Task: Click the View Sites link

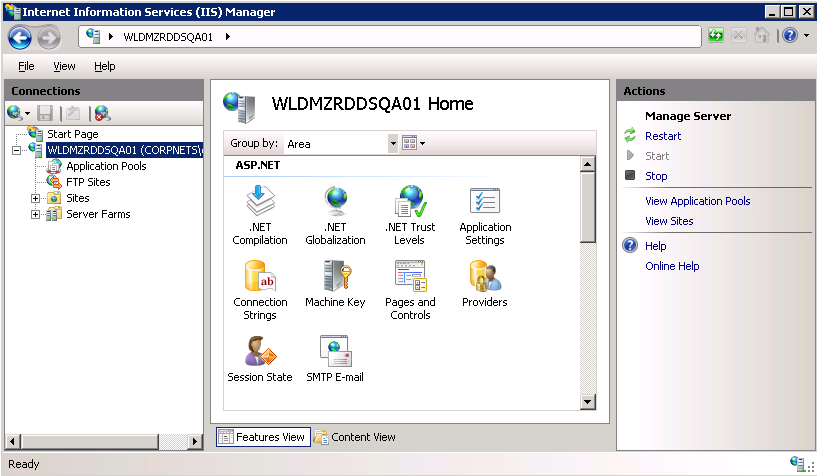Action: (669, 221)
